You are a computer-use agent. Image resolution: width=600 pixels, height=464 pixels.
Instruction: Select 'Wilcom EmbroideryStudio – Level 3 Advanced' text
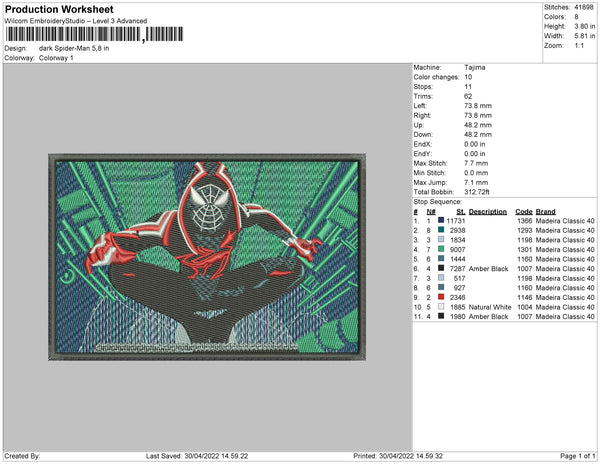click(x=76, y=21)
